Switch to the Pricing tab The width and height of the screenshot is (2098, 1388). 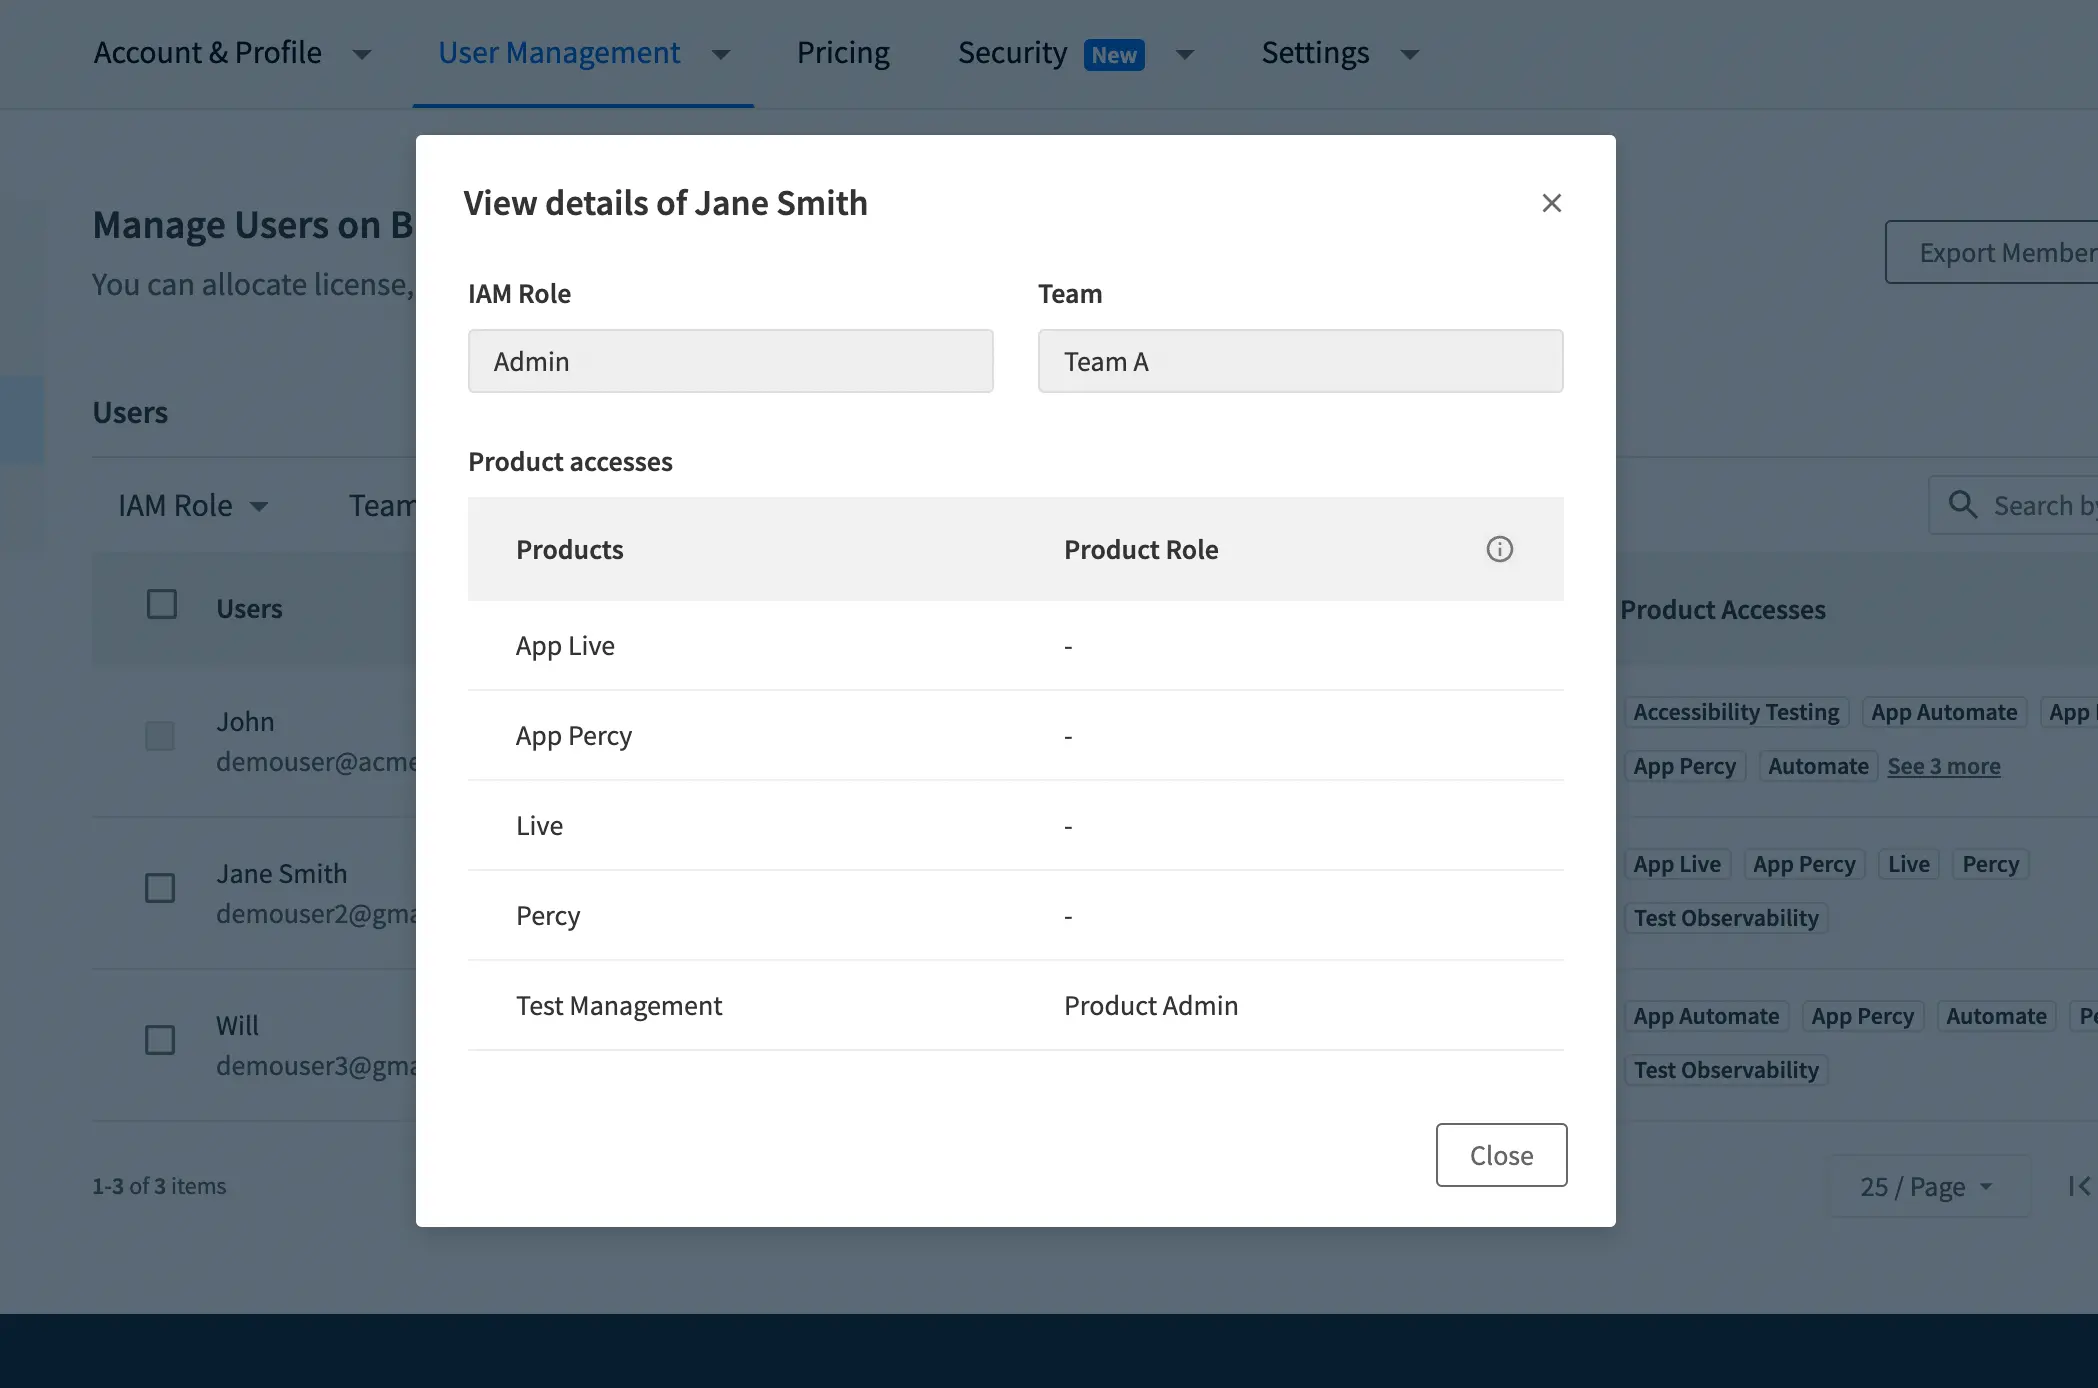tap(843, 53)
